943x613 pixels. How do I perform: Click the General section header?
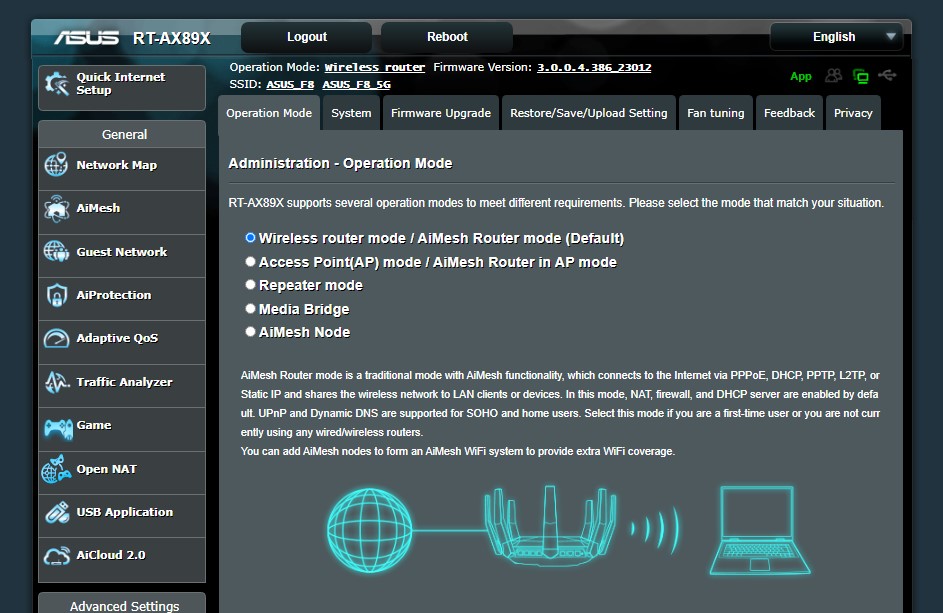(x=122, y=134)
